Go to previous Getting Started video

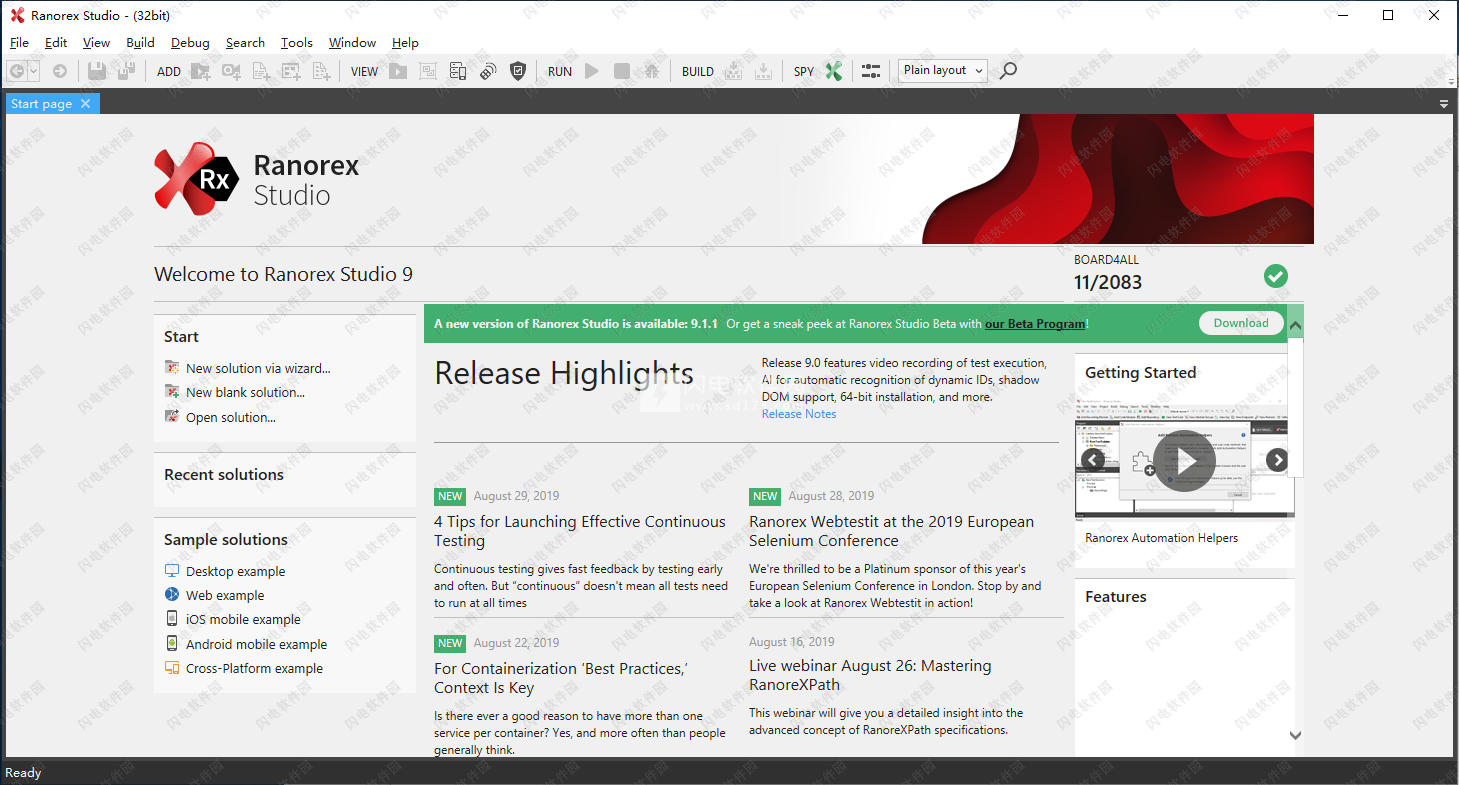(1093, 460)
